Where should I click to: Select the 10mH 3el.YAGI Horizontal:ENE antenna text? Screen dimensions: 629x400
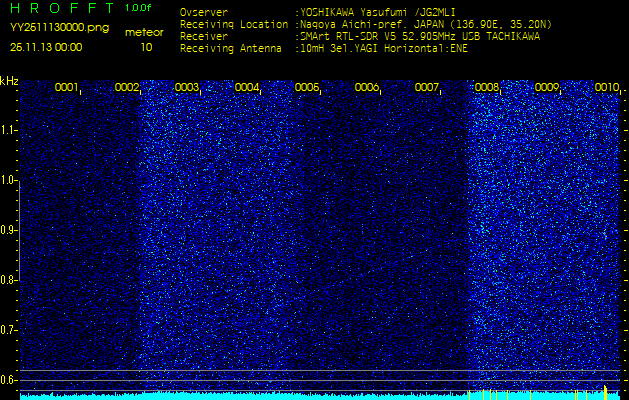pyautogui.click(x=384, y=49)
